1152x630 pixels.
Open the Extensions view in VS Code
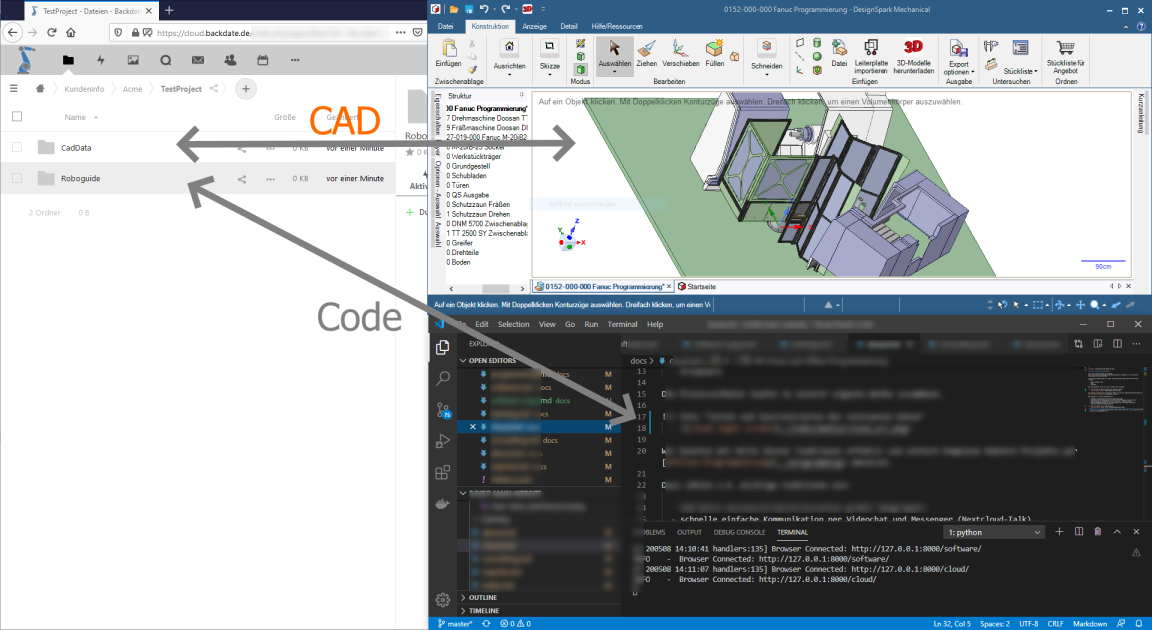click(x=442, y=472)
